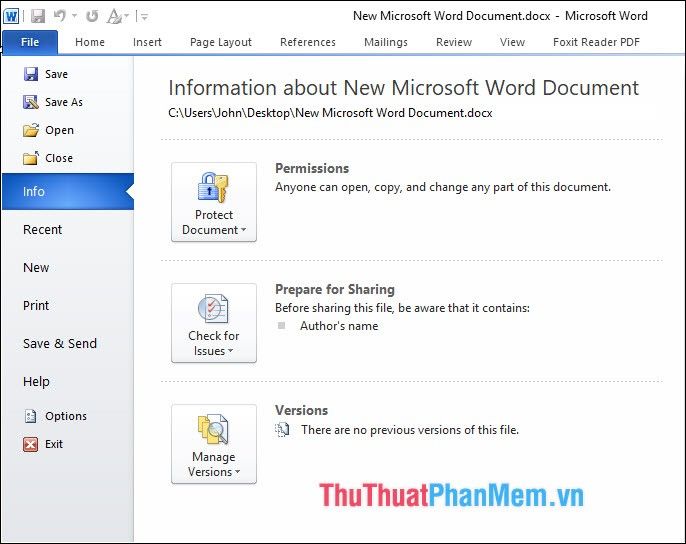Open the Customize Quick Access Toolbar arrow
The image size is (686, 544).
144,17
